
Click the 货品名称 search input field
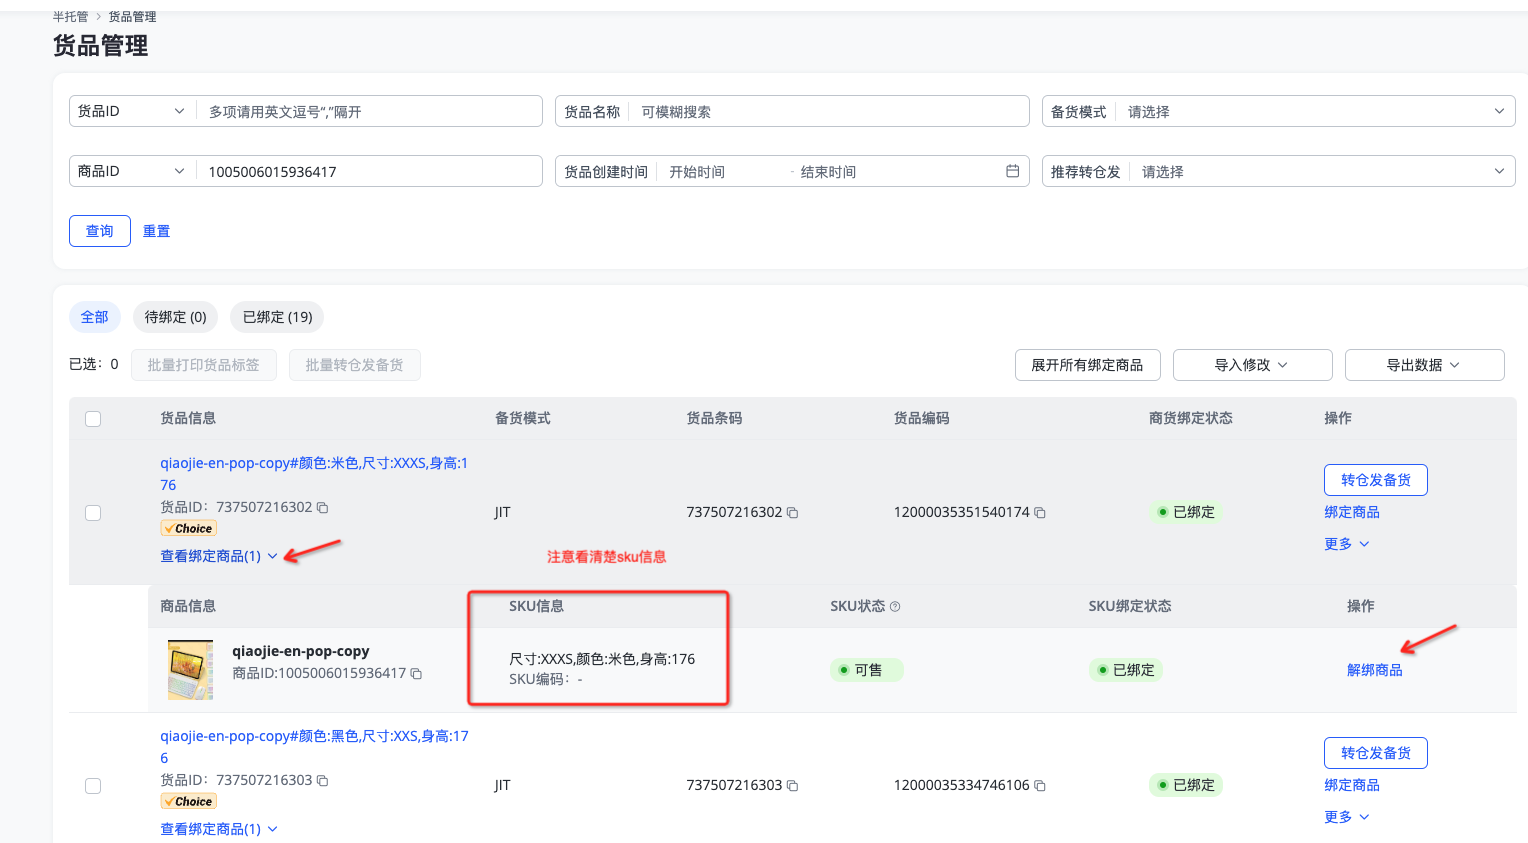pos(830,112)
